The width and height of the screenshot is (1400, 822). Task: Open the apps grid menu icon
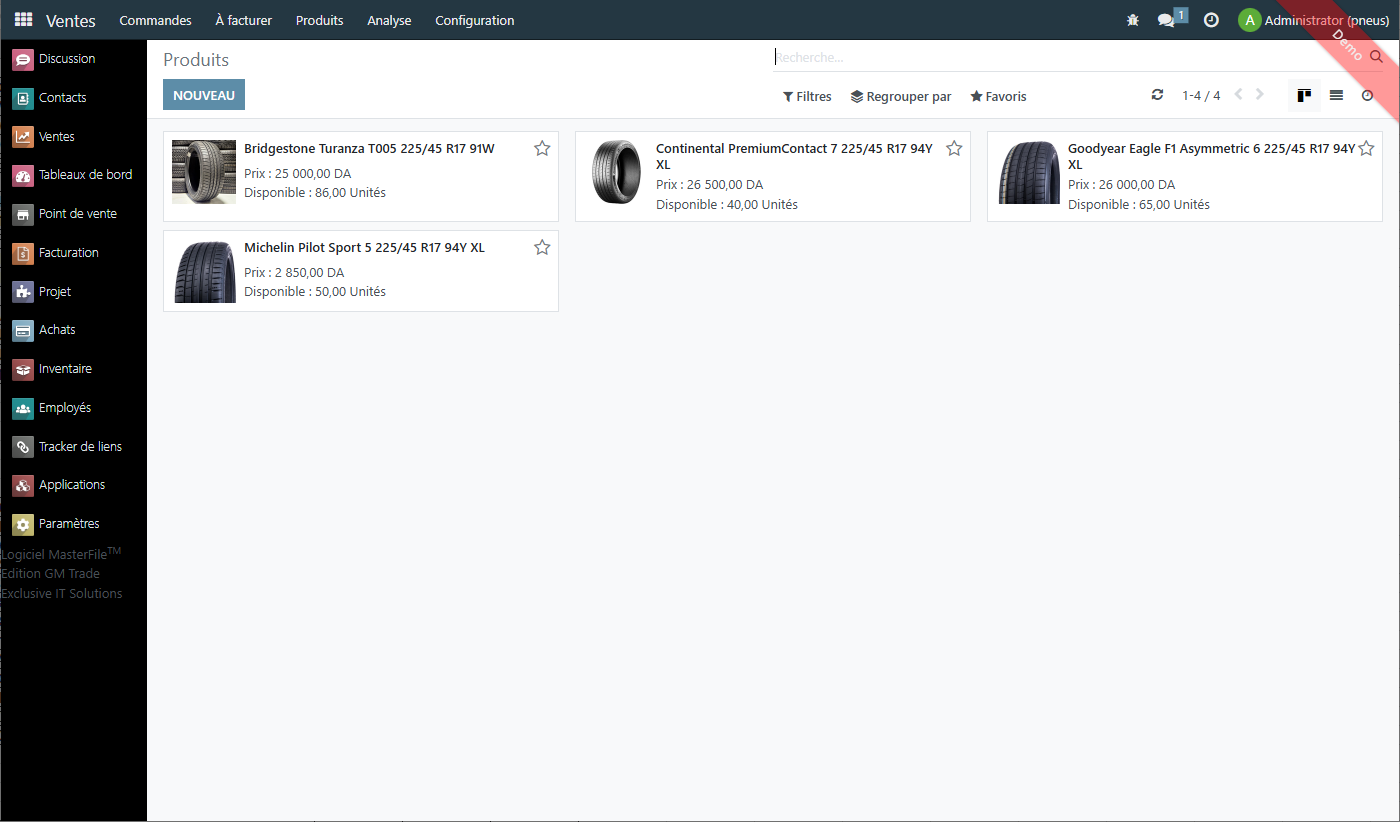point(23,20)
